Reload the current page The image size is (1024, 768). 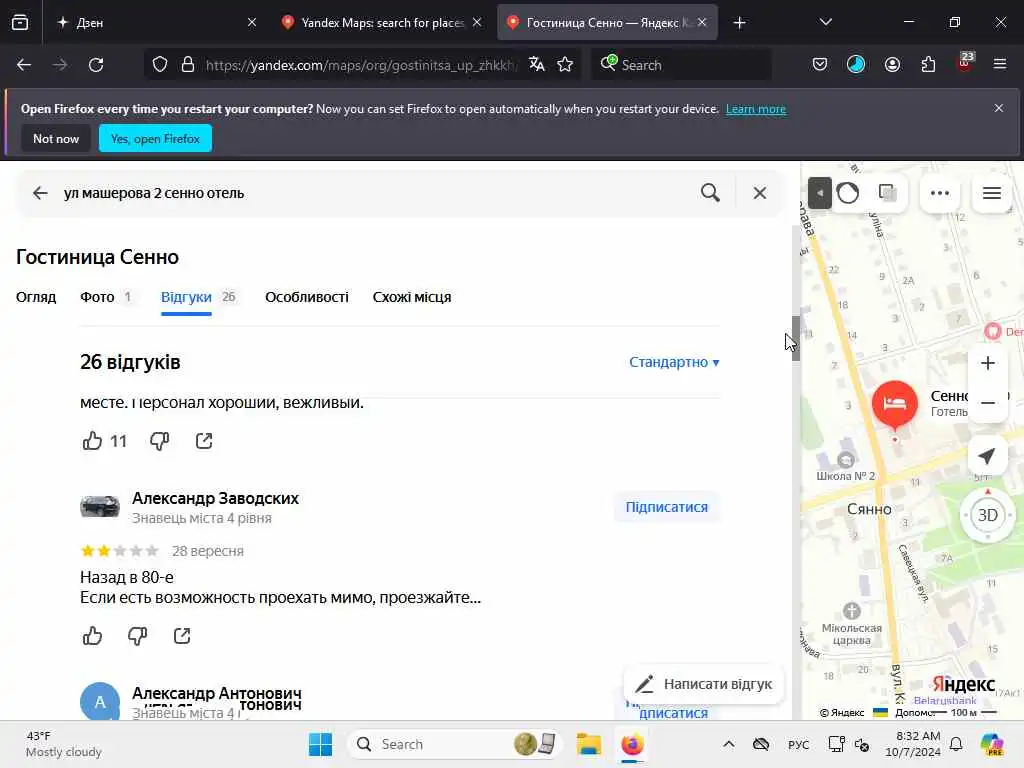(96, 65)
